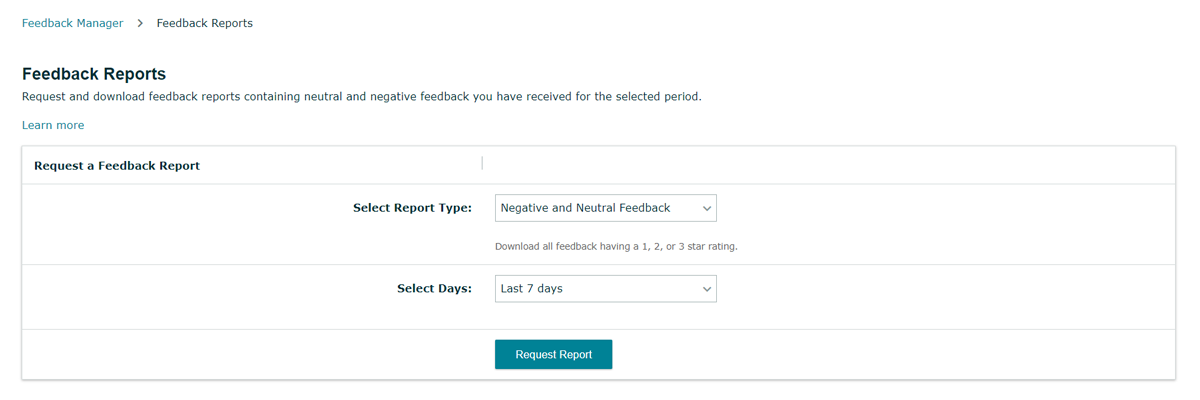Click the Request a Feedback Report header
1200x400 pixels.
click(117, 166)
